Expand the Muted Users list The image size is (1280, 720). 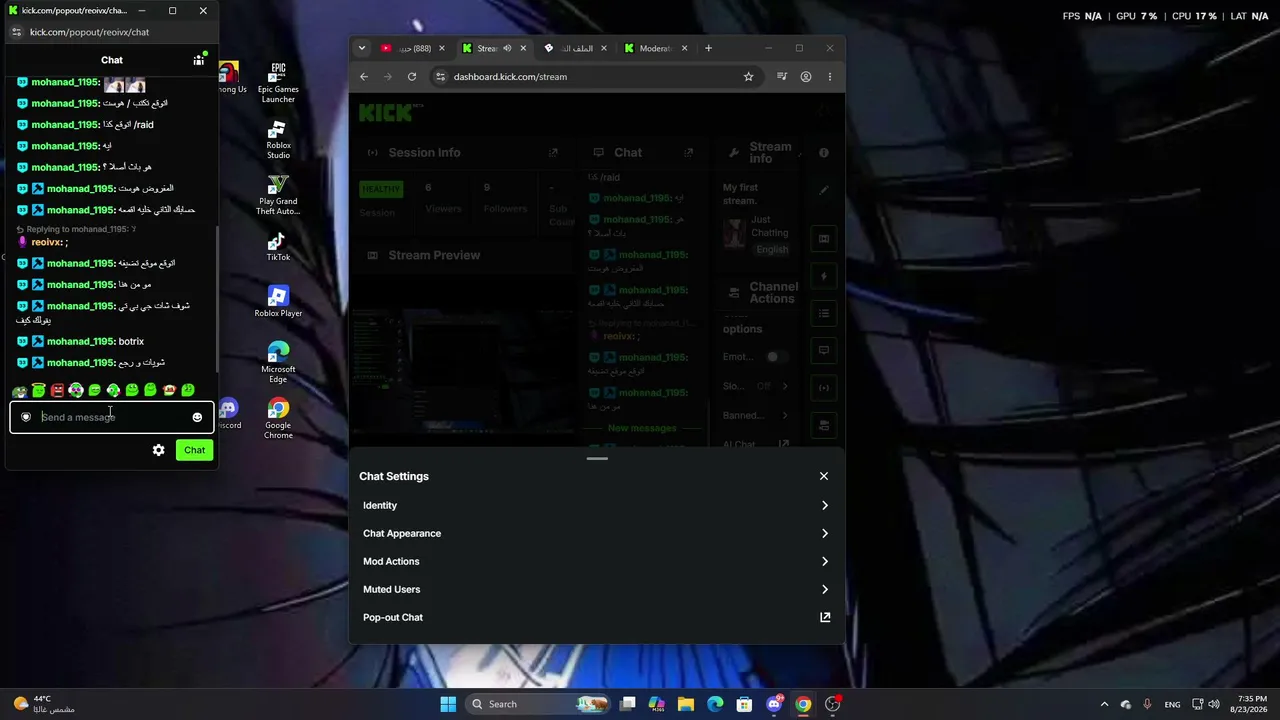pyautogui.click(x=596, y=589)
